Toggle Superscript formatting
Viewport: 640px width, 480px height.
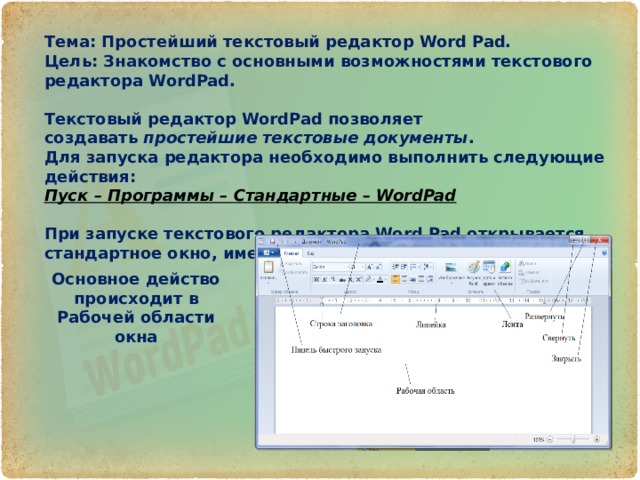[359, 280]
